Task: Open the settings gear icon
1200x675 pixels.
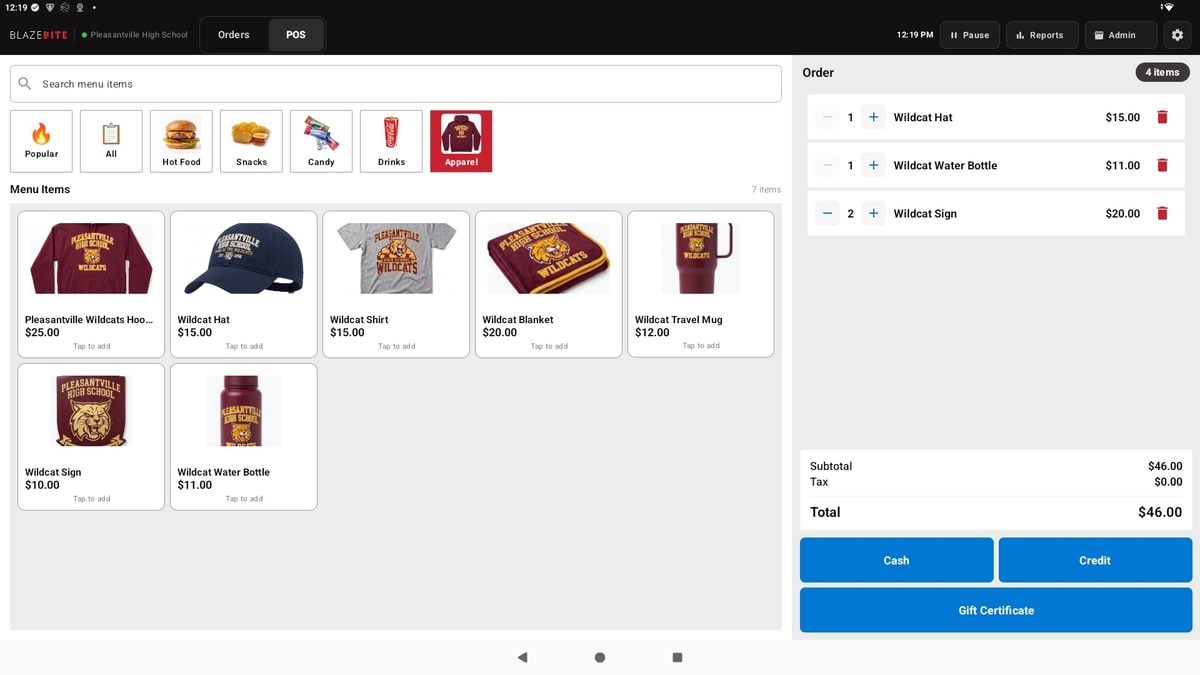Action: pos(1177,35)
